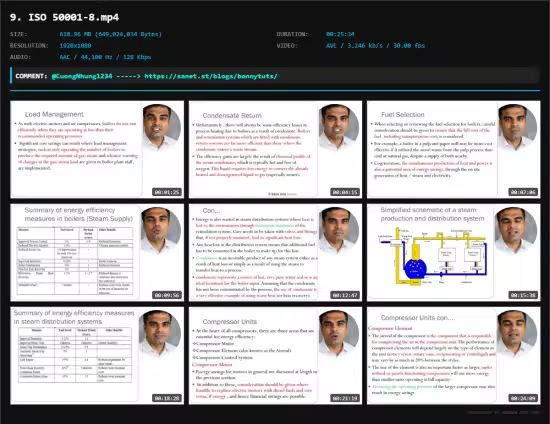Image resolution: width=550 pixels, height=424 pixels.
Task: Click the title '9. ISO 50001-8.mp4'
Action: pyautogui.click(x=65, y=18)
